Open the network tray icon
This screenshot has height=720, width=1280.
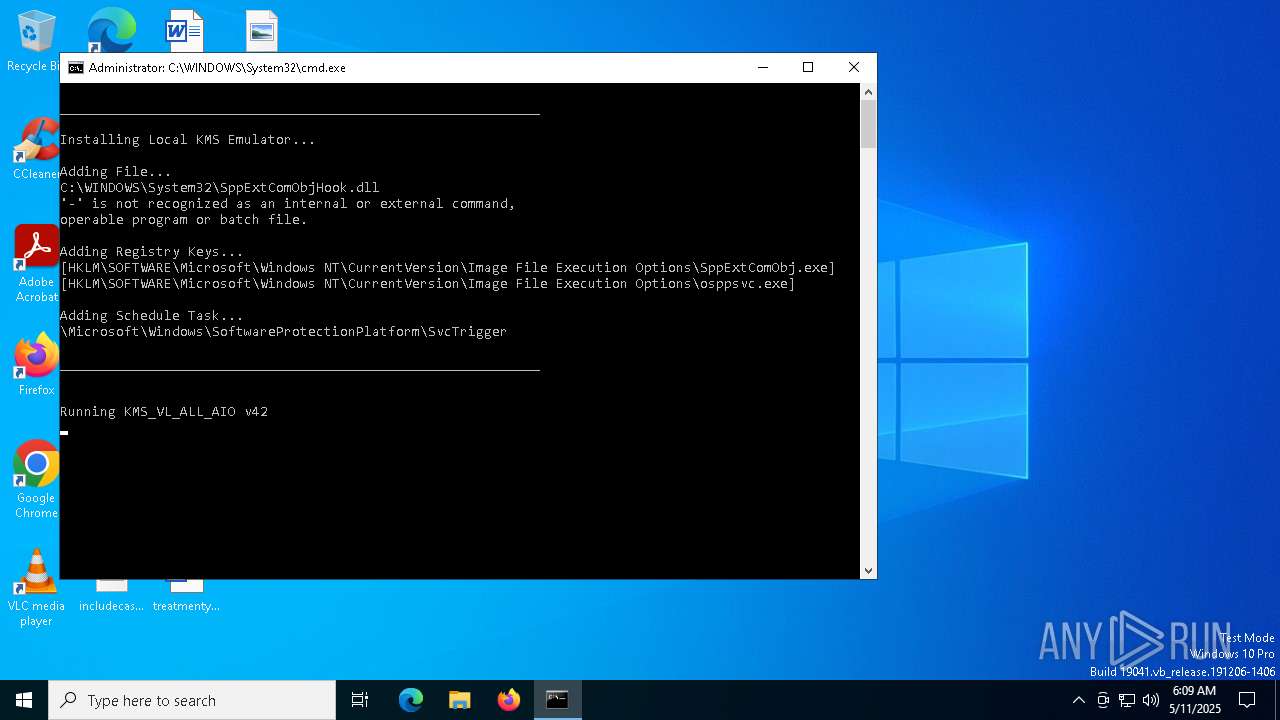[1127, 700]
